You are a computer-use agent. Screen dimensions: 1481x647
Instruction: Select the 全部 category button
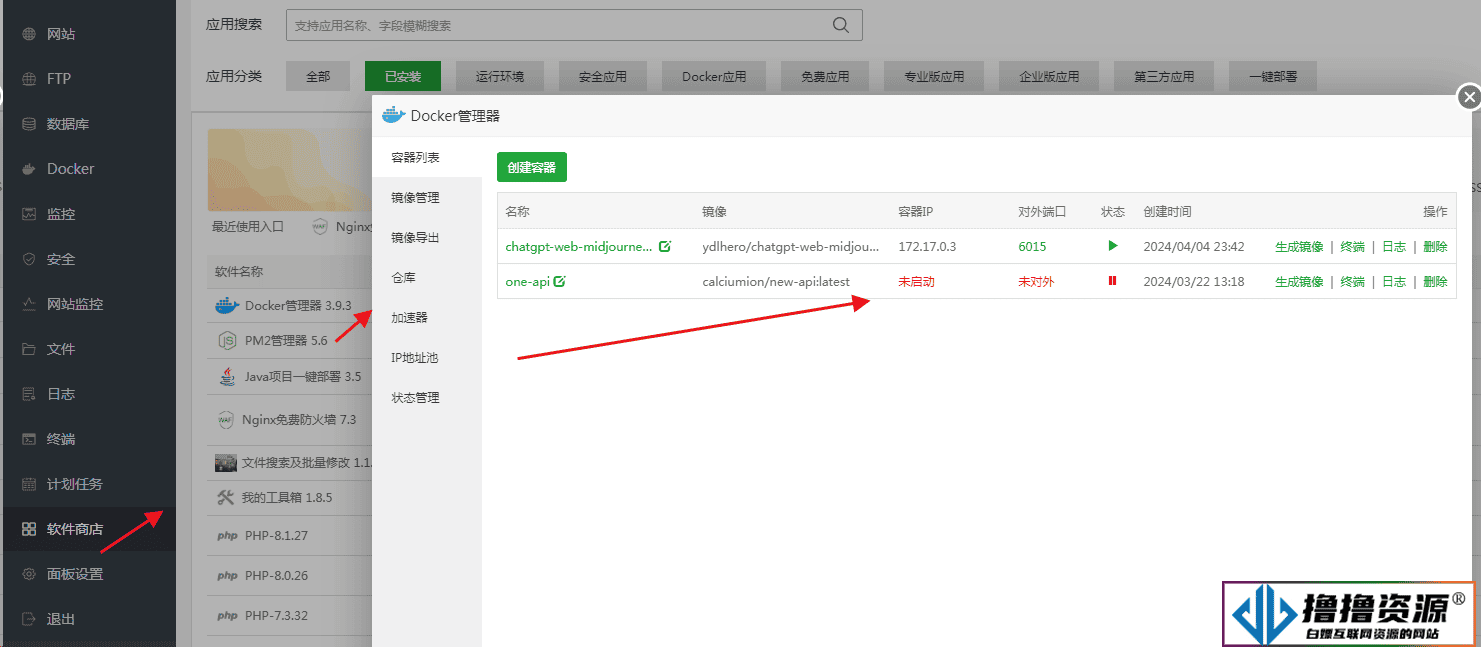318,76
